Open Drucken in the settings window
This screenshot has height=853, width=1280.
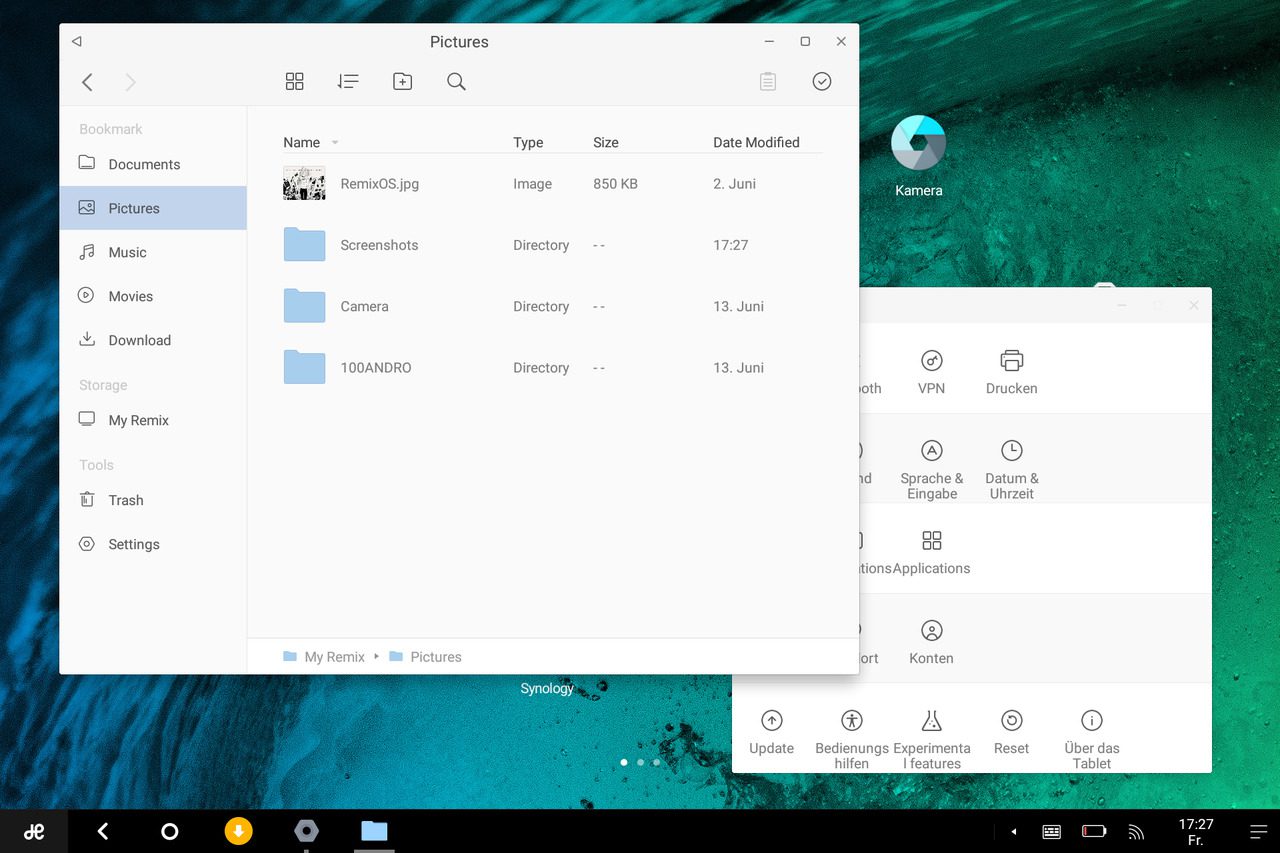pyautogui.click(x=1011, y=372)
